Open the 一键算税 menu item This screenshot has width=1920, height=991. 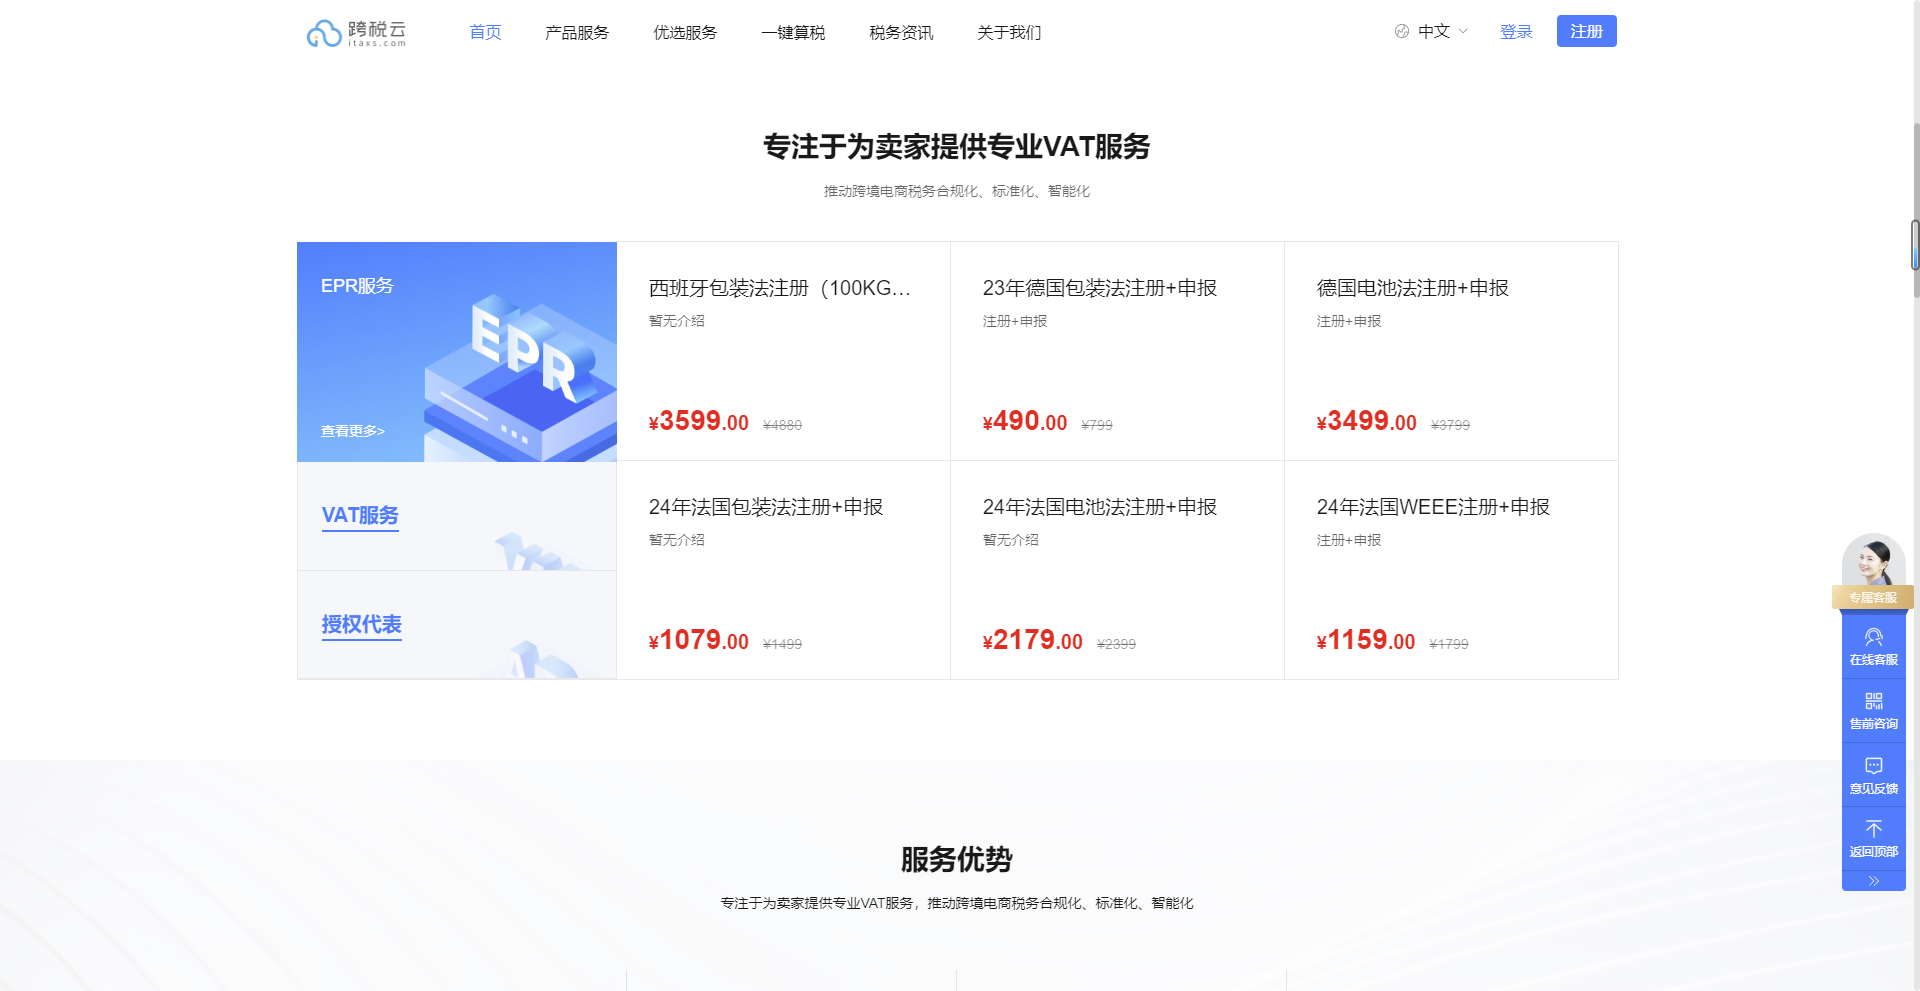pyautogui.click(x=793, y=33)
